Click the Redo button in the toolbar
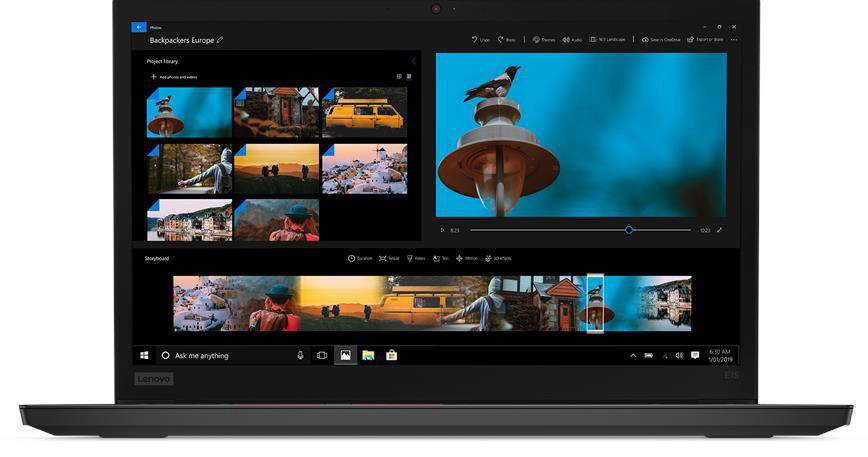868x457 pixels. click(x=506, y=40)
